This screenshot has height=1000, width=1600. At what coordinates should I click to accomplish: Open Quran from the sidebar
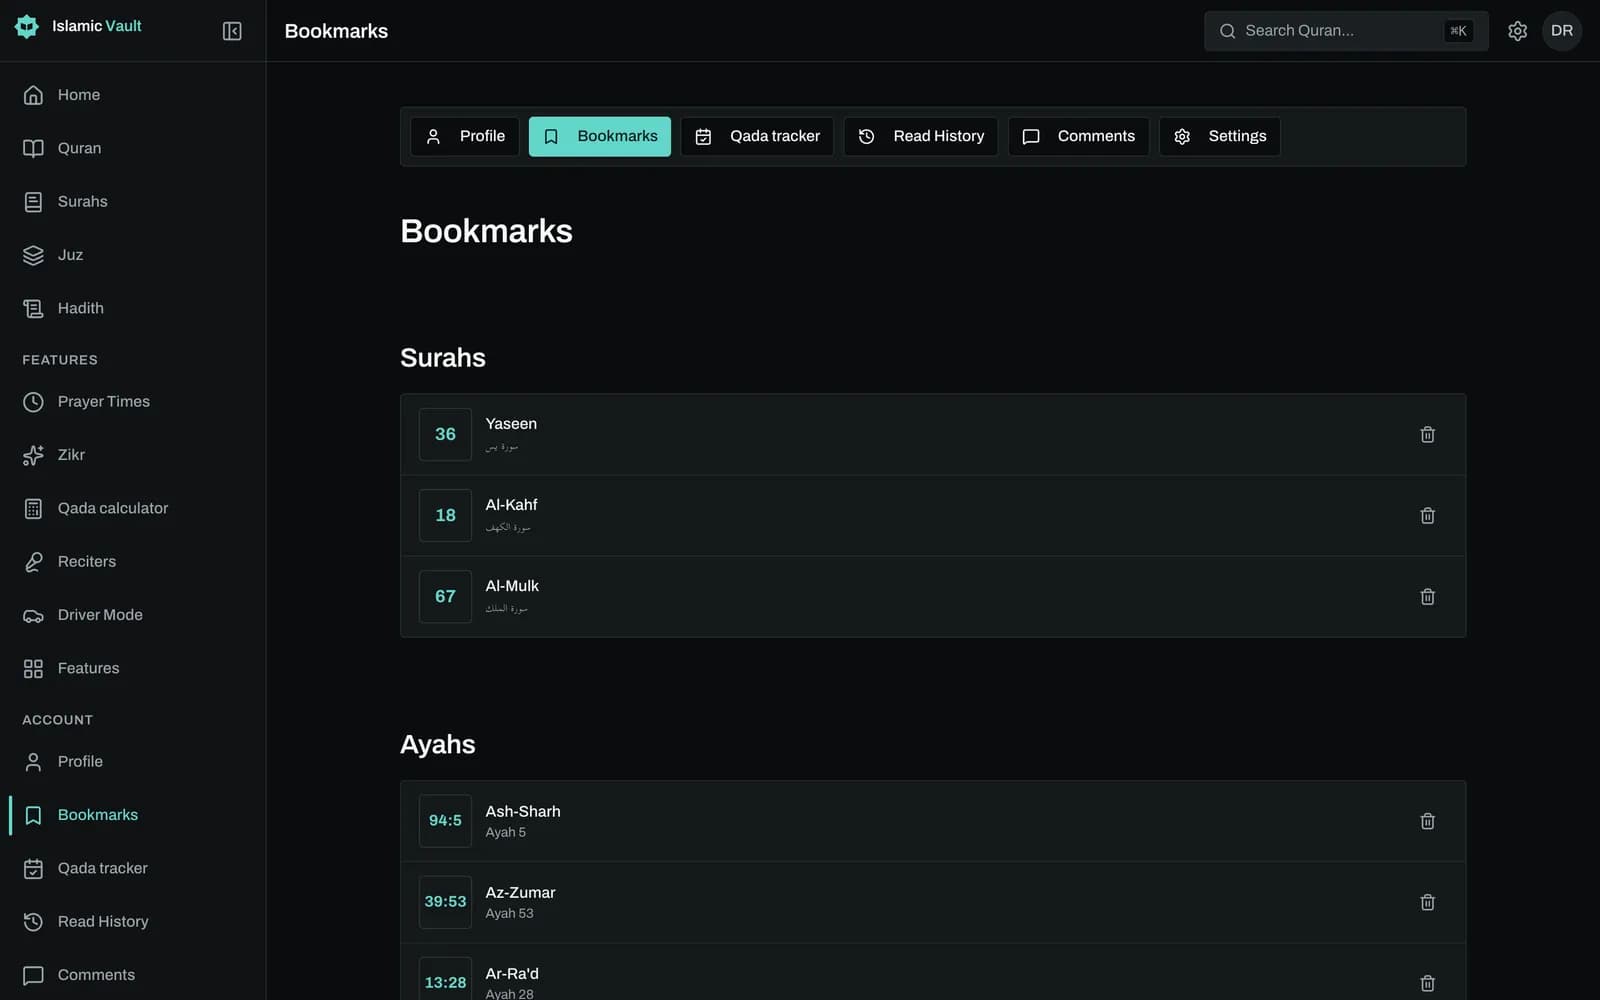[133, 148]
